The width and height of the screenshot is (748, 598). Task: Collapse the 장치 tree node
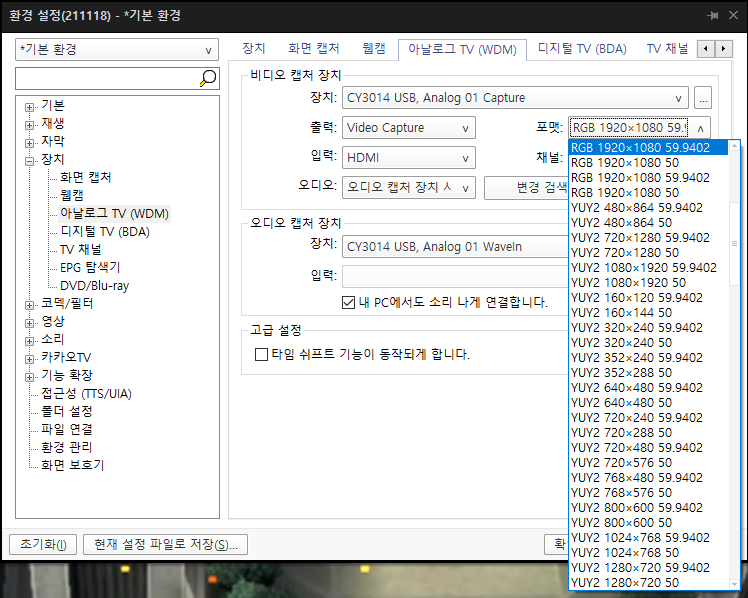coord(30,160)
